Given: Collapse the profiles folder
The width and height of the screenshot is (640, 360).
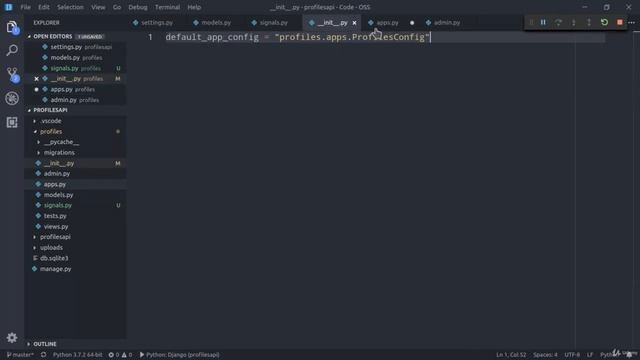Looking at the screenshot, I should coord(51,131).
